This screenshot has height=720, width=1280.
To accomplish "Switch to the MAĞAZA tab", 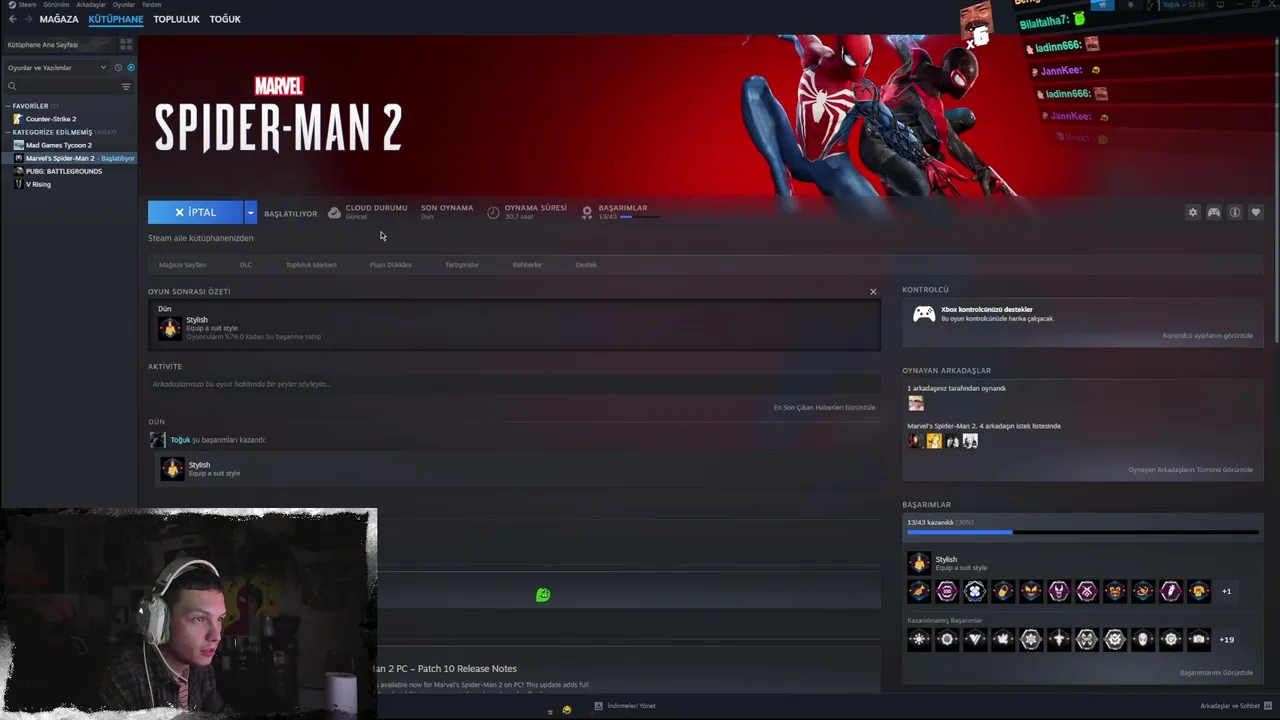I will point(59,19).
